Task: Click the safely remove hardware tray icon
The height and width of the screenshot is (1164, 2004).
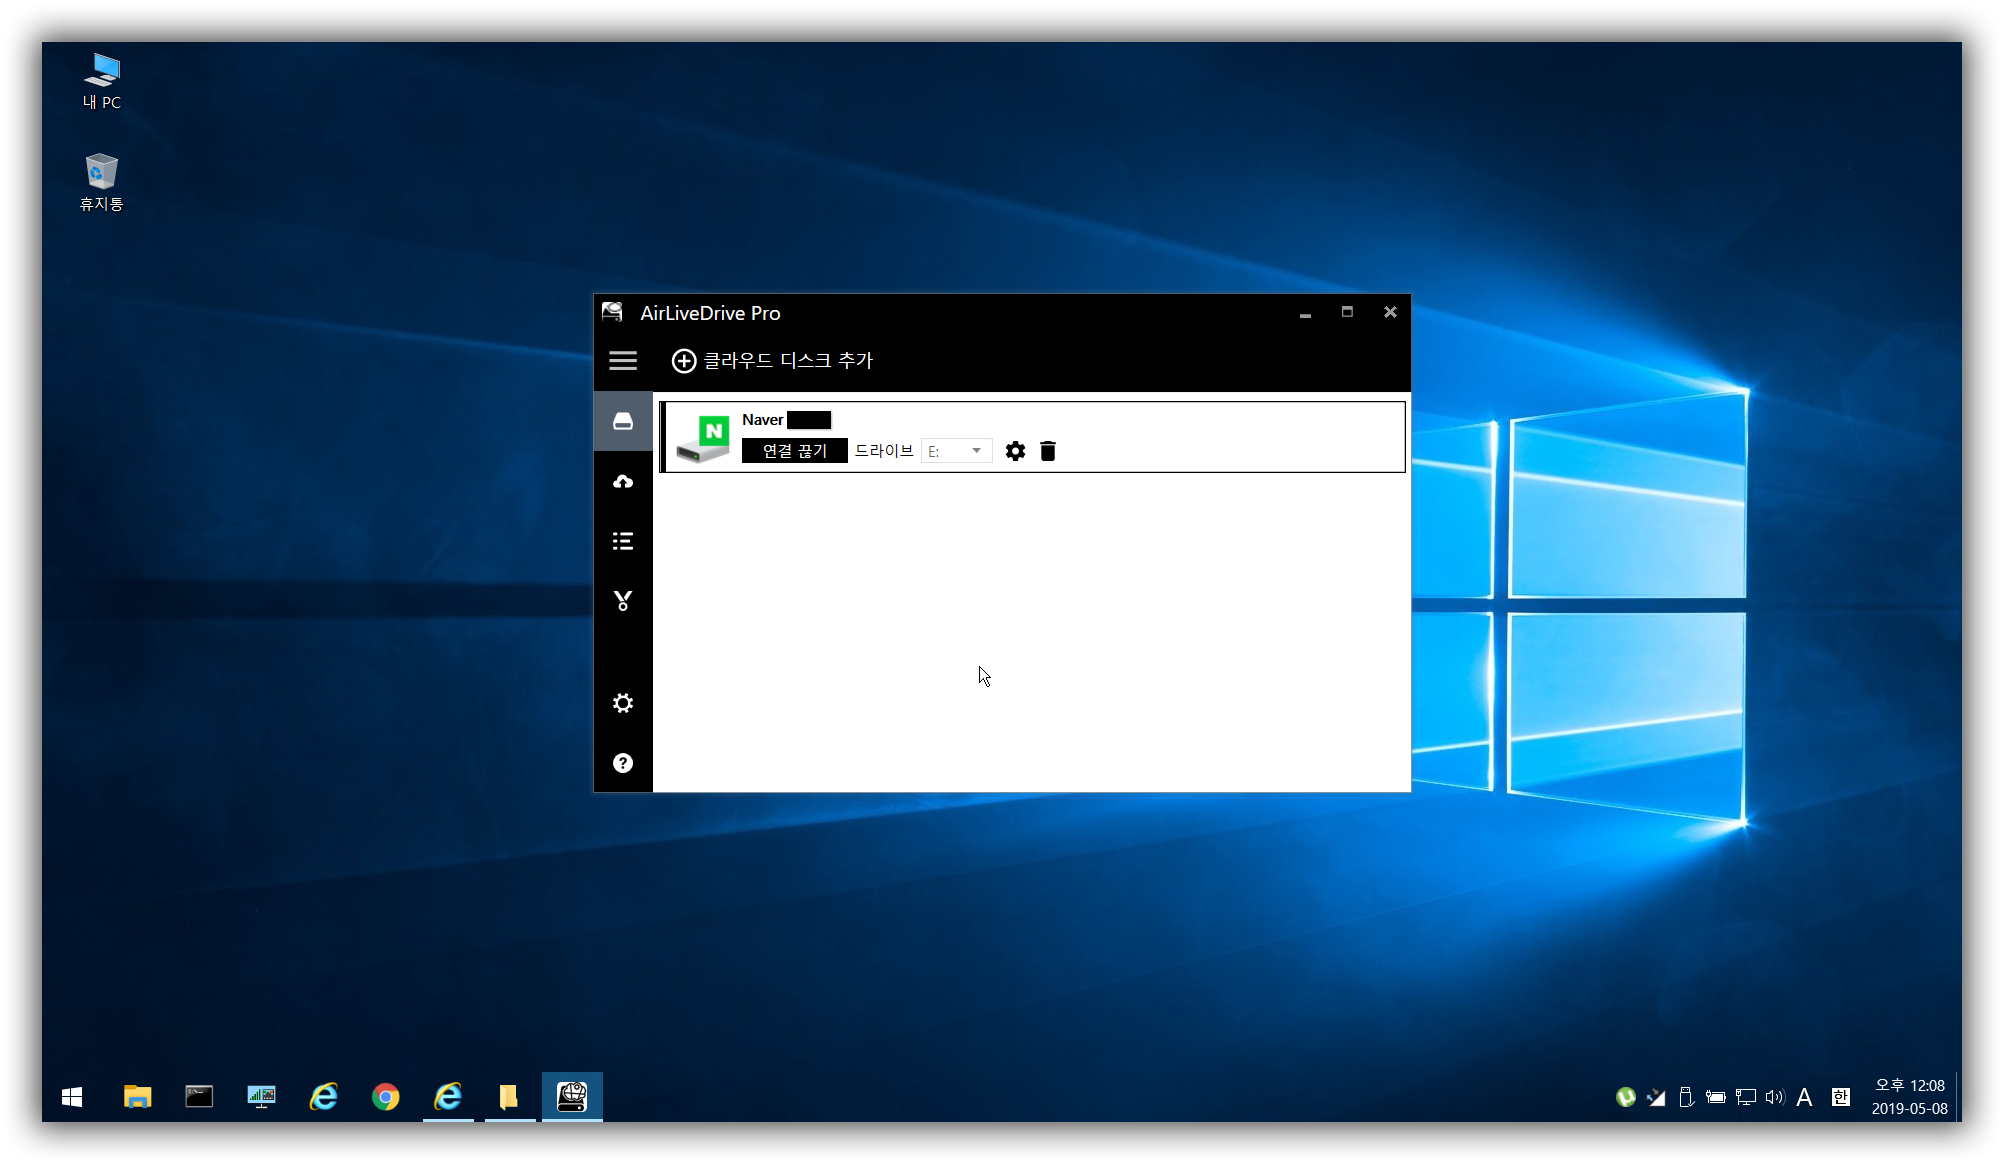Action: pyautogui.click(x=1686, y=1097)
